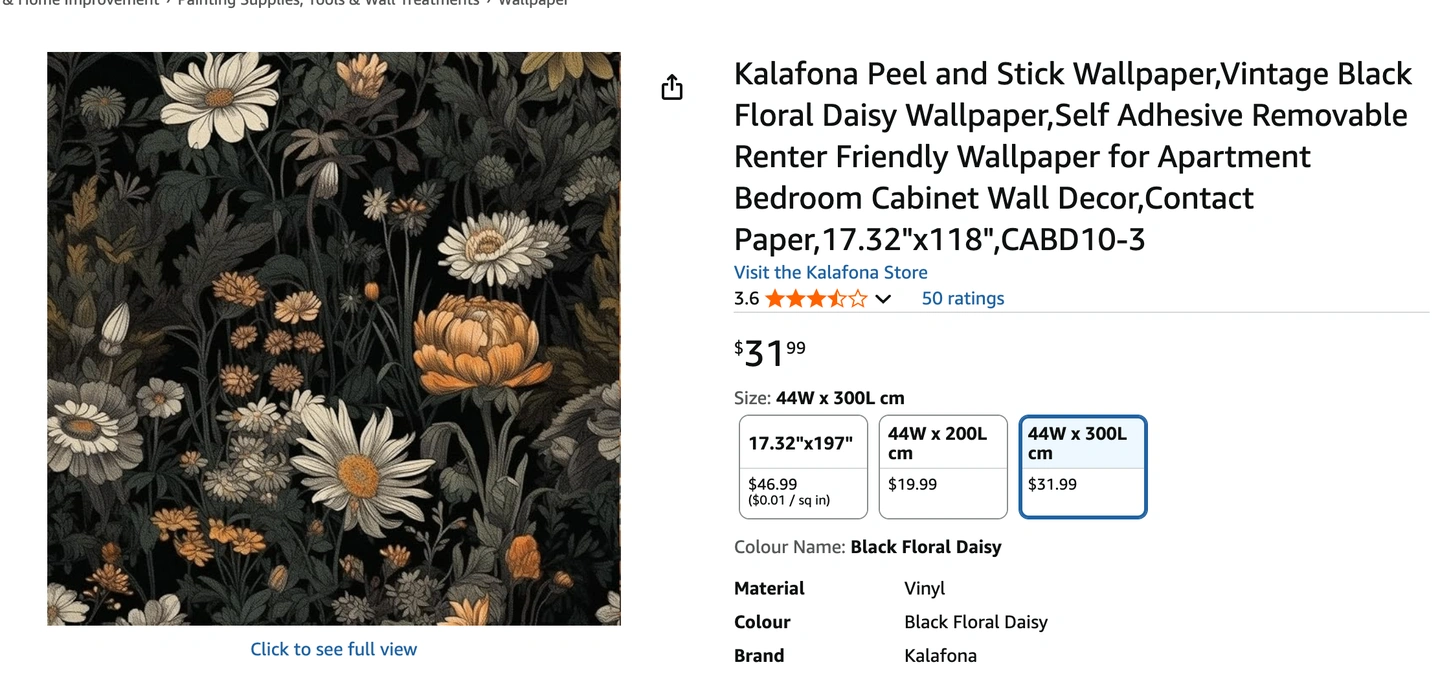
Task: Open the floral wallpaper product image
Action: 333,338
